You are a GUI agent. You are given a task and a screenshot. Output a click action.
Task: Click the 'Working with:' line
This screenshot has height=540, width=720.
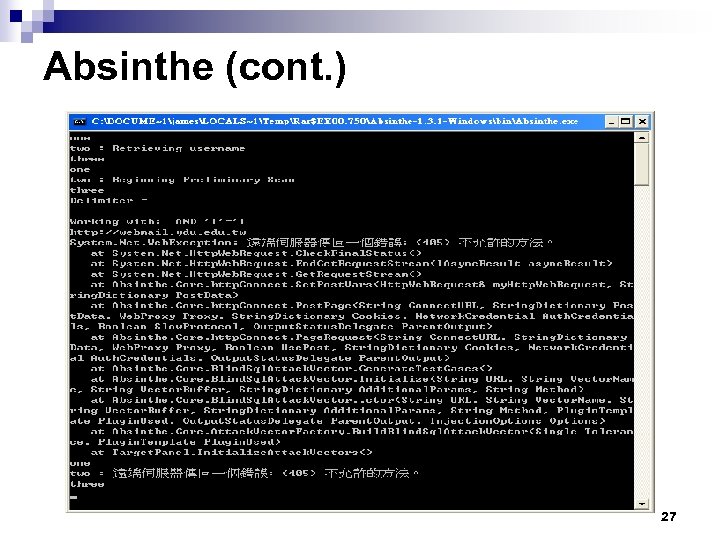157,221
